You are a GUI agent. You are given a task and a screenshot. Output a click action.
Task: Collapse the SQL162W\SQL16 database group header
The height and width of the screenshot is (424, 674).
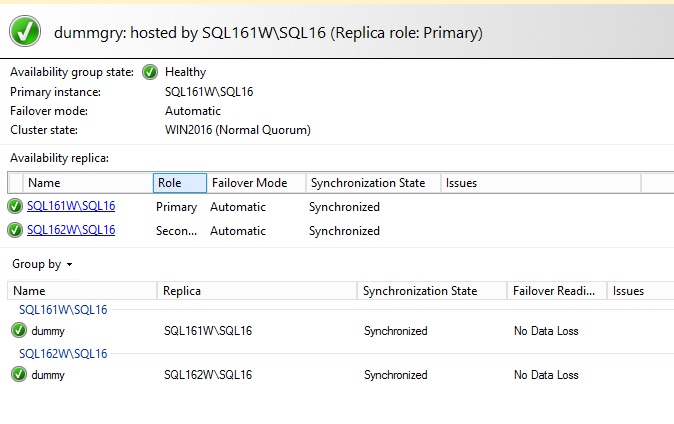(x=63, y=353)
